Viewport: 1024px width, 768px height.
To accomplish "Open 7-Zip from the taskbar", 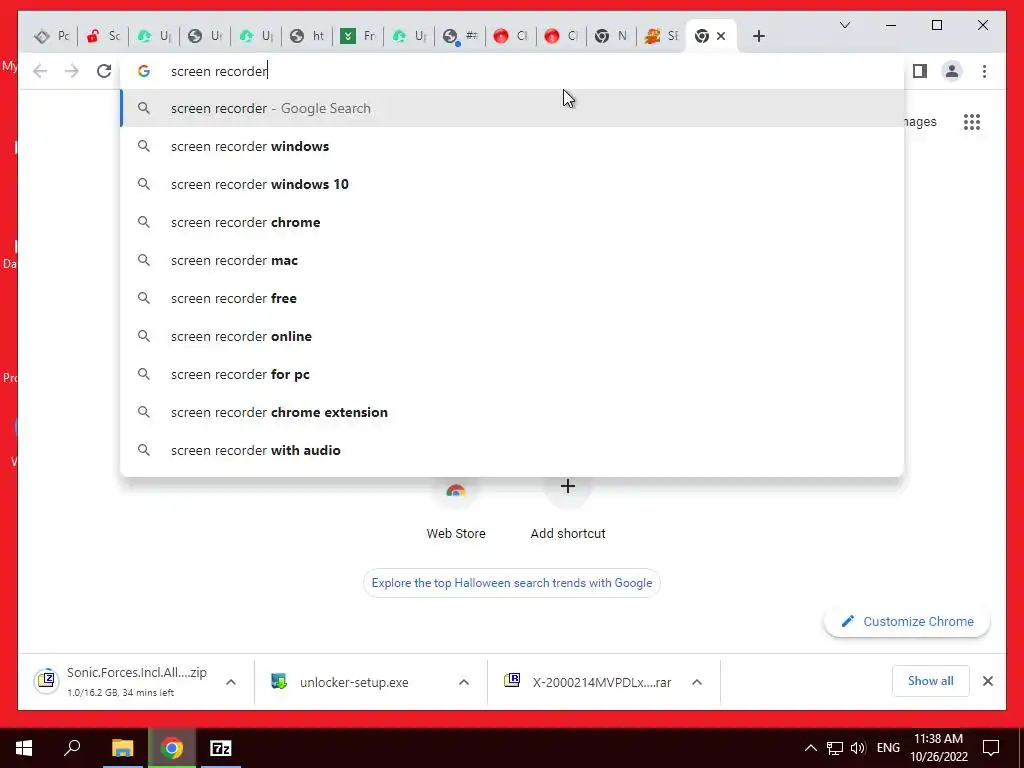I will pos(221,748).
